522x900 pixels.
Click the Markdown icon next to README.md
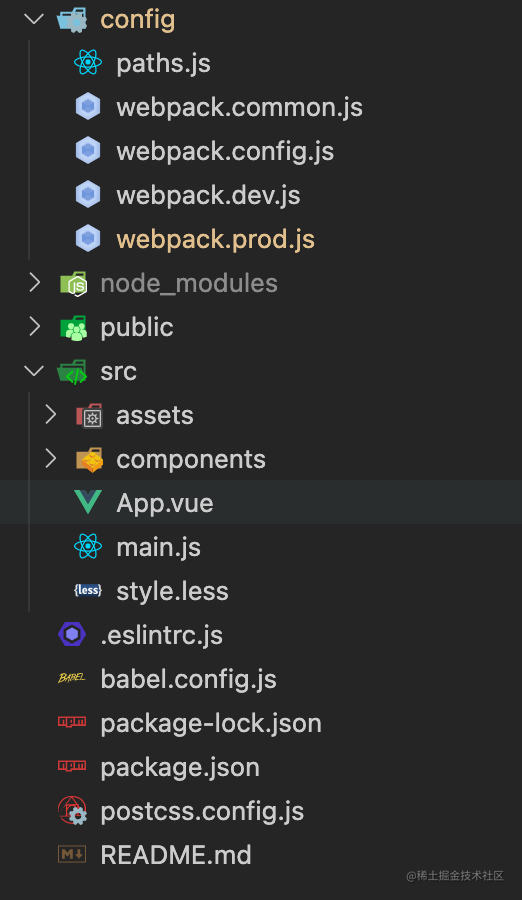point(72,854)
